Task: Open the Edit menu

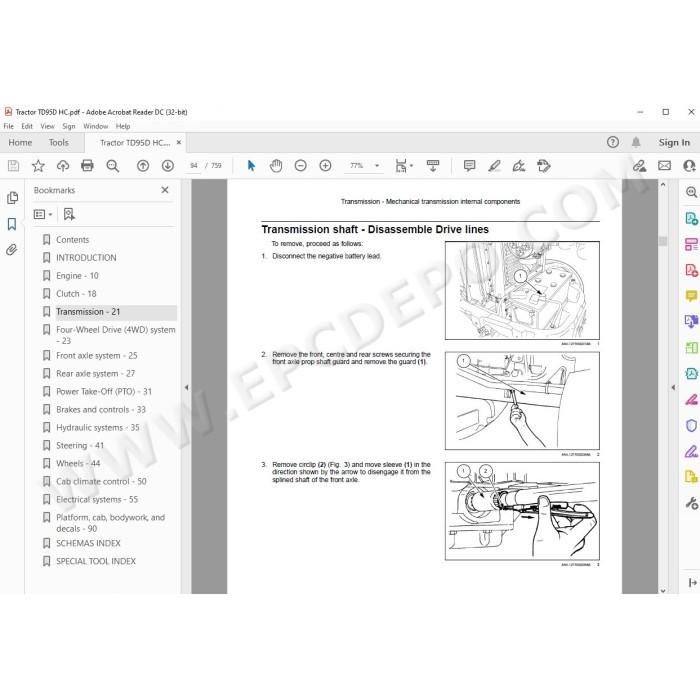Action: click(27, 126)
